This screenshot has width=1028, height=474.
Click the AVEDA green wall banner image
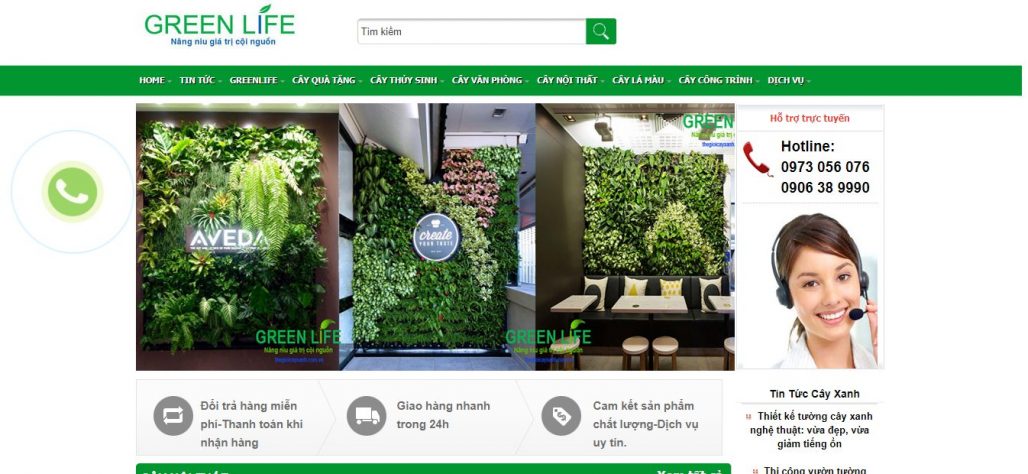pyautogui.click(x=237, y=237)
